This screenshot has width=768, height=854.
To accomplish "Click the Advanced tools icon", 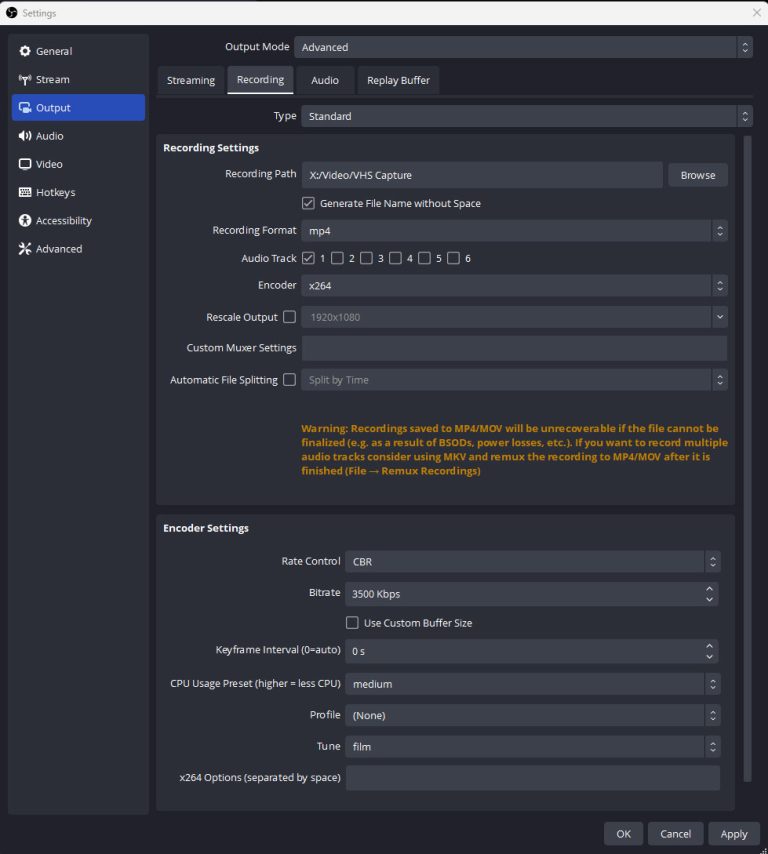I will pyautogui.click(x=26, y=249).
